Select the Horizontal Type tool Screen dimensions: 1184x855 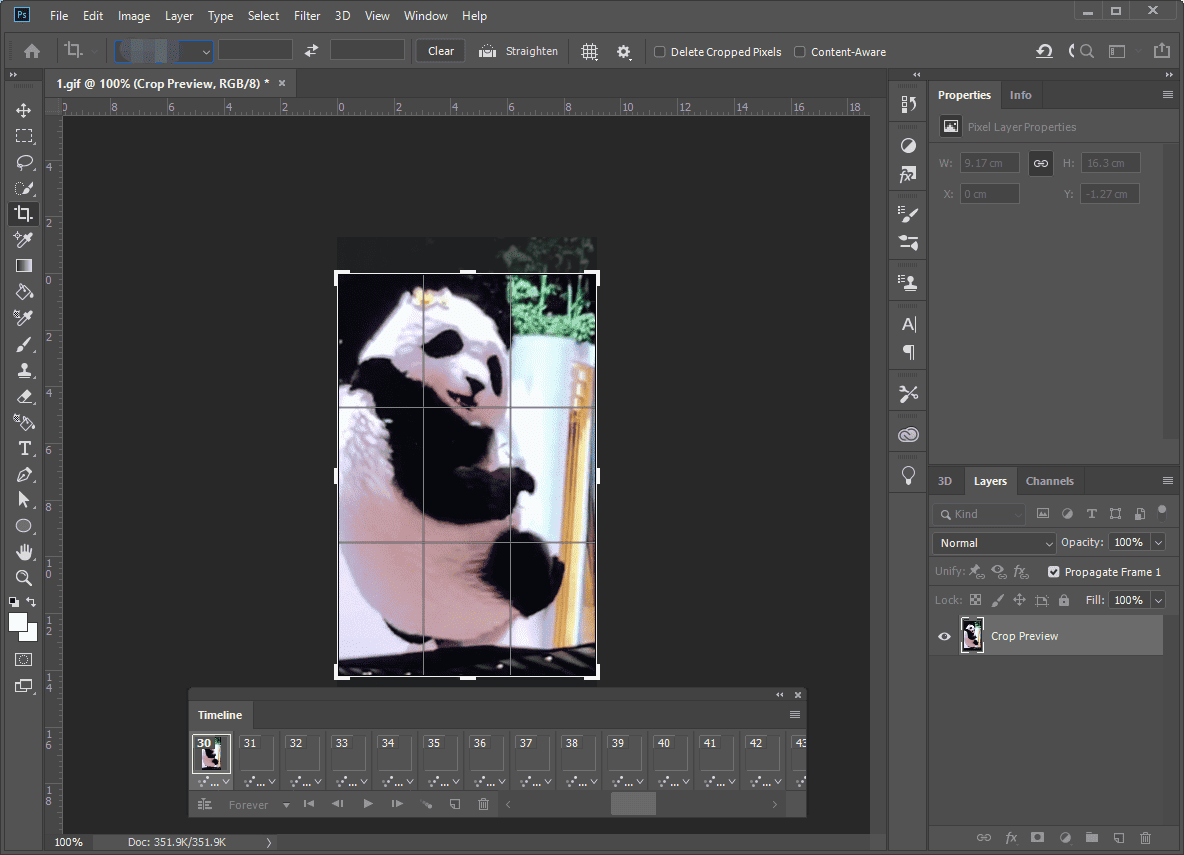(24, 448)
